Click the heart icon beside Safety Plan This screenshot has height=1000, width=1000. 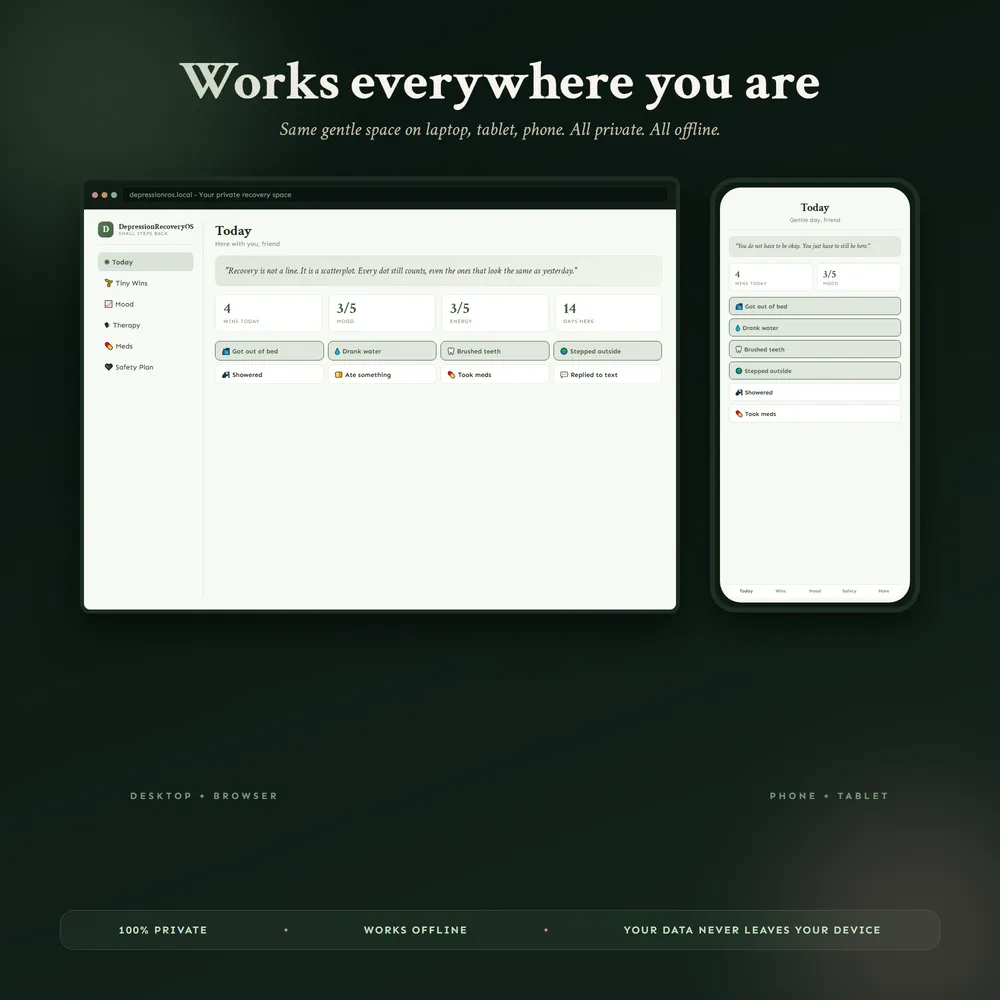click(108, 367)
